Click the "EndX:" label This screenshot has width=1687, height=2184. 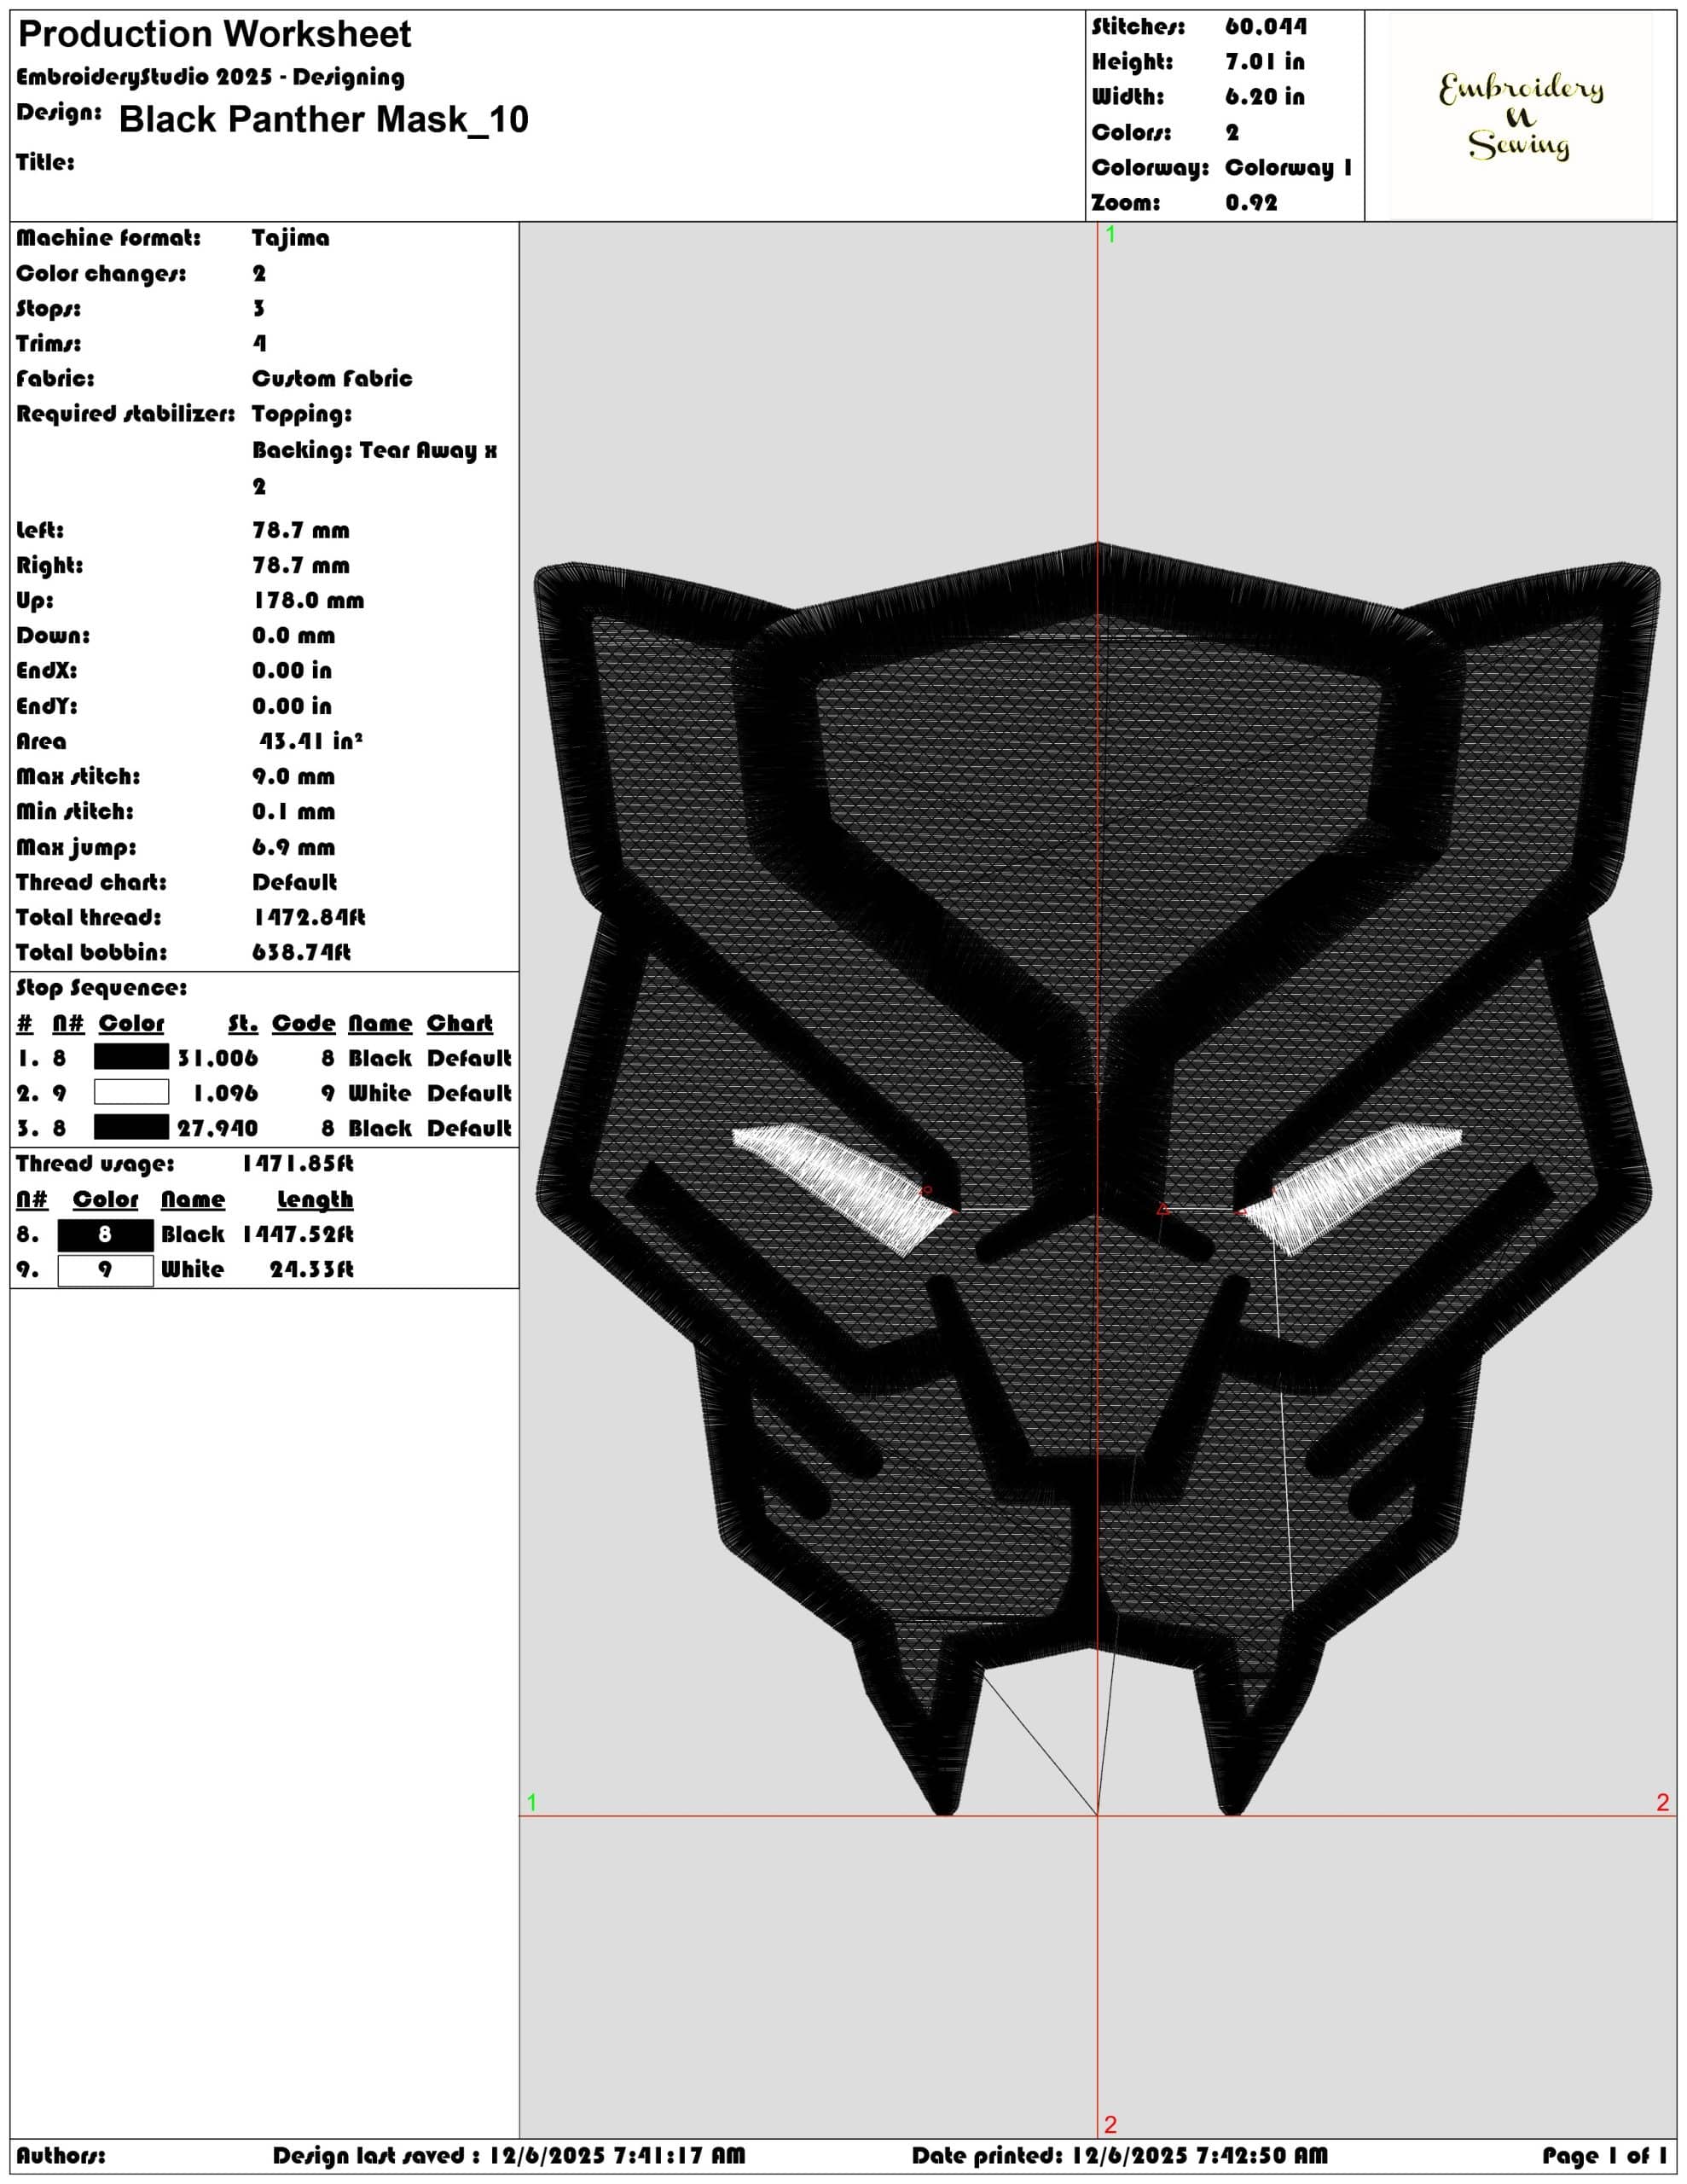click(x=46, y=671)
